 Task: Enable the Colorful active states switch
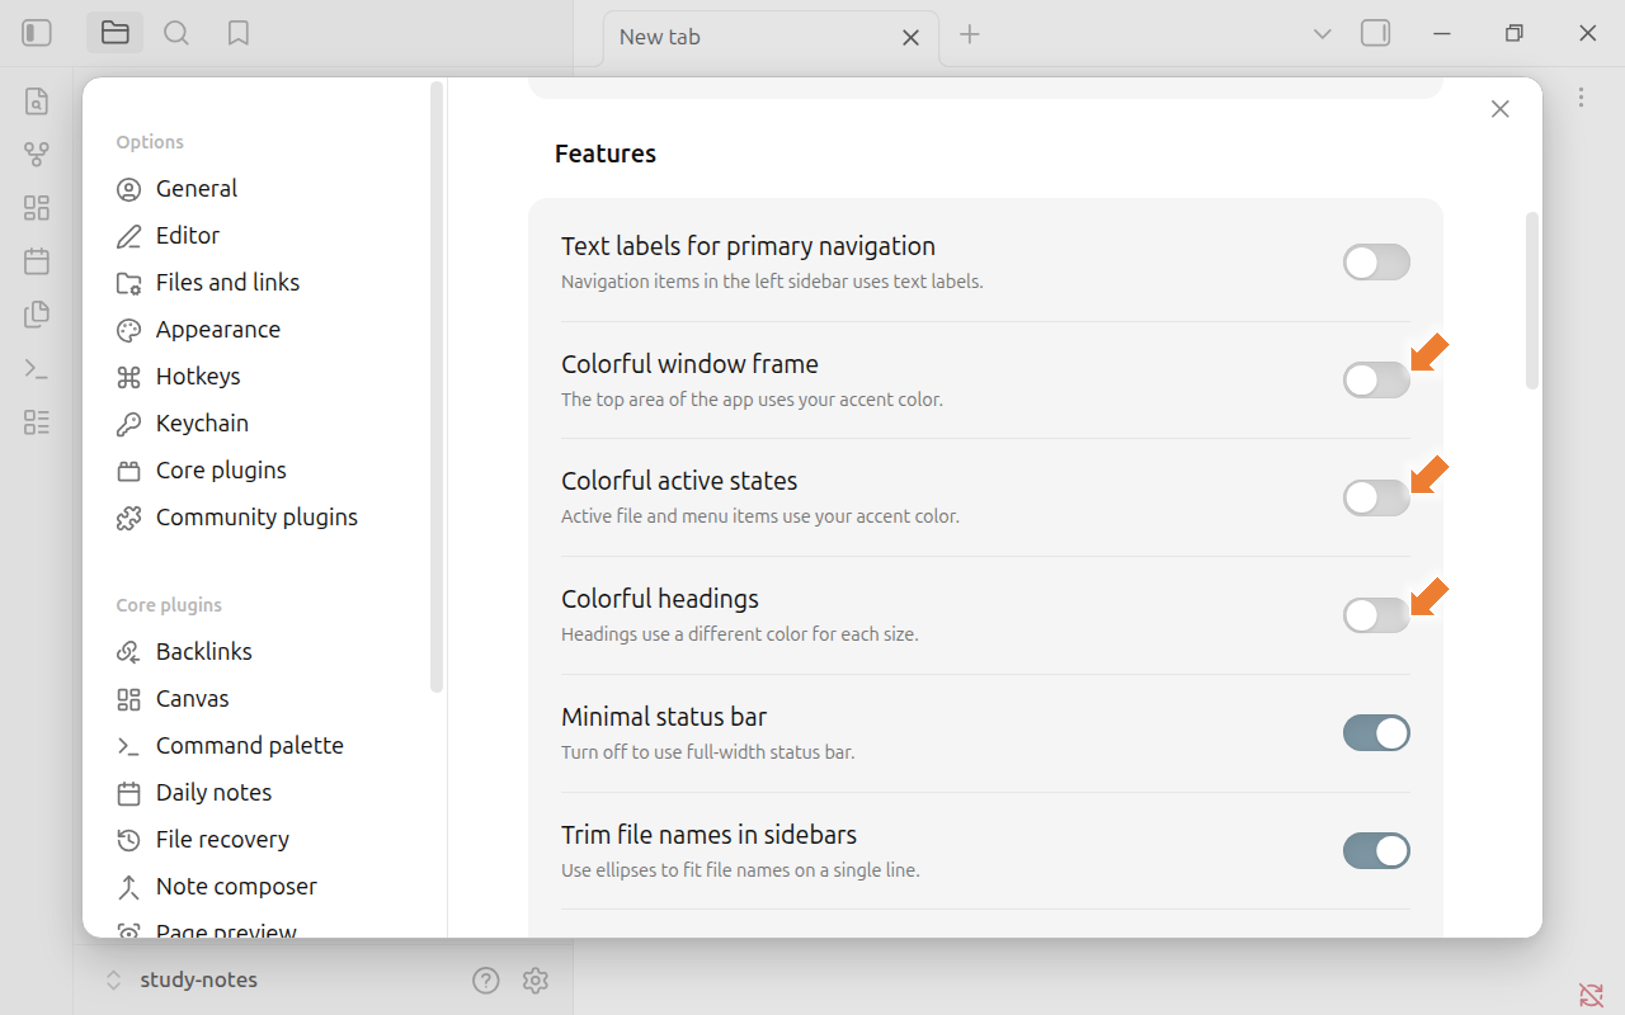click(1376, 497)
